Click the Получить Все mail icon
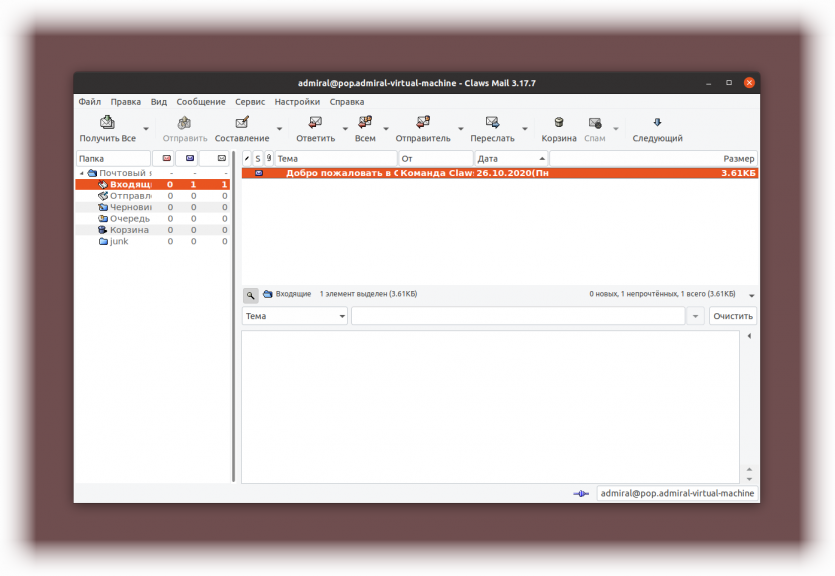The height and width of the screenshot is (576, 835). [x=108, y=122]
